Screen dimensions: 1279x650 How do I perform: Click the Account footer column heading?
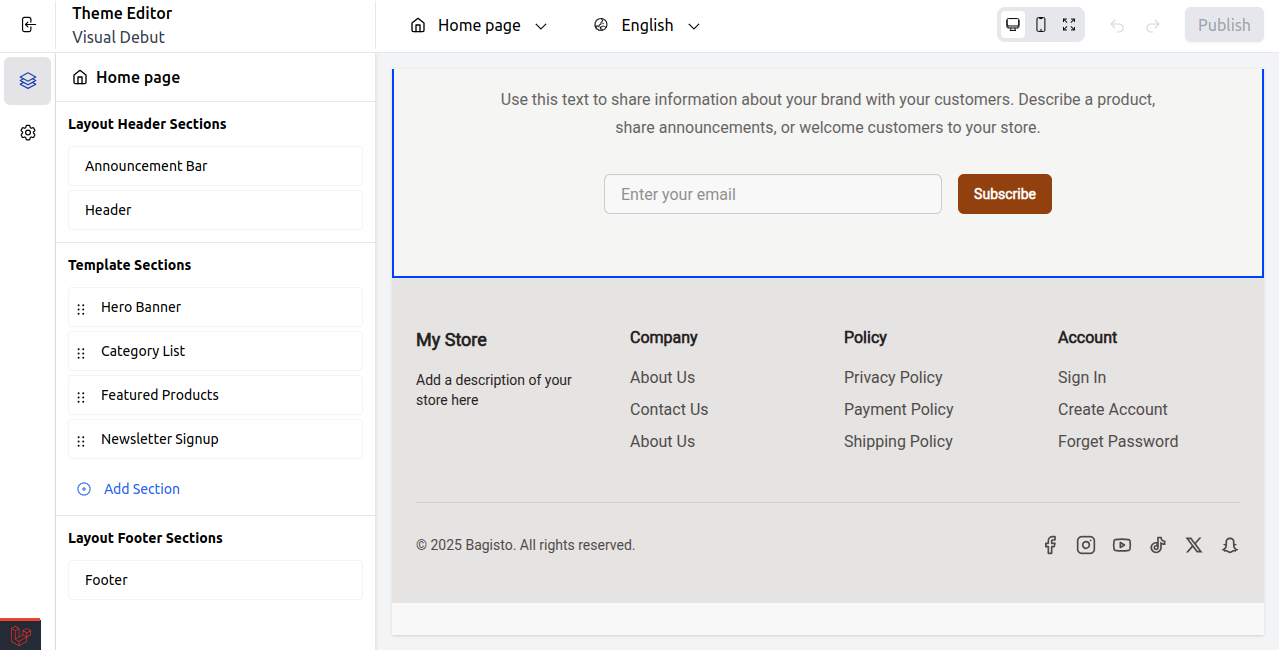point(1087,337)
